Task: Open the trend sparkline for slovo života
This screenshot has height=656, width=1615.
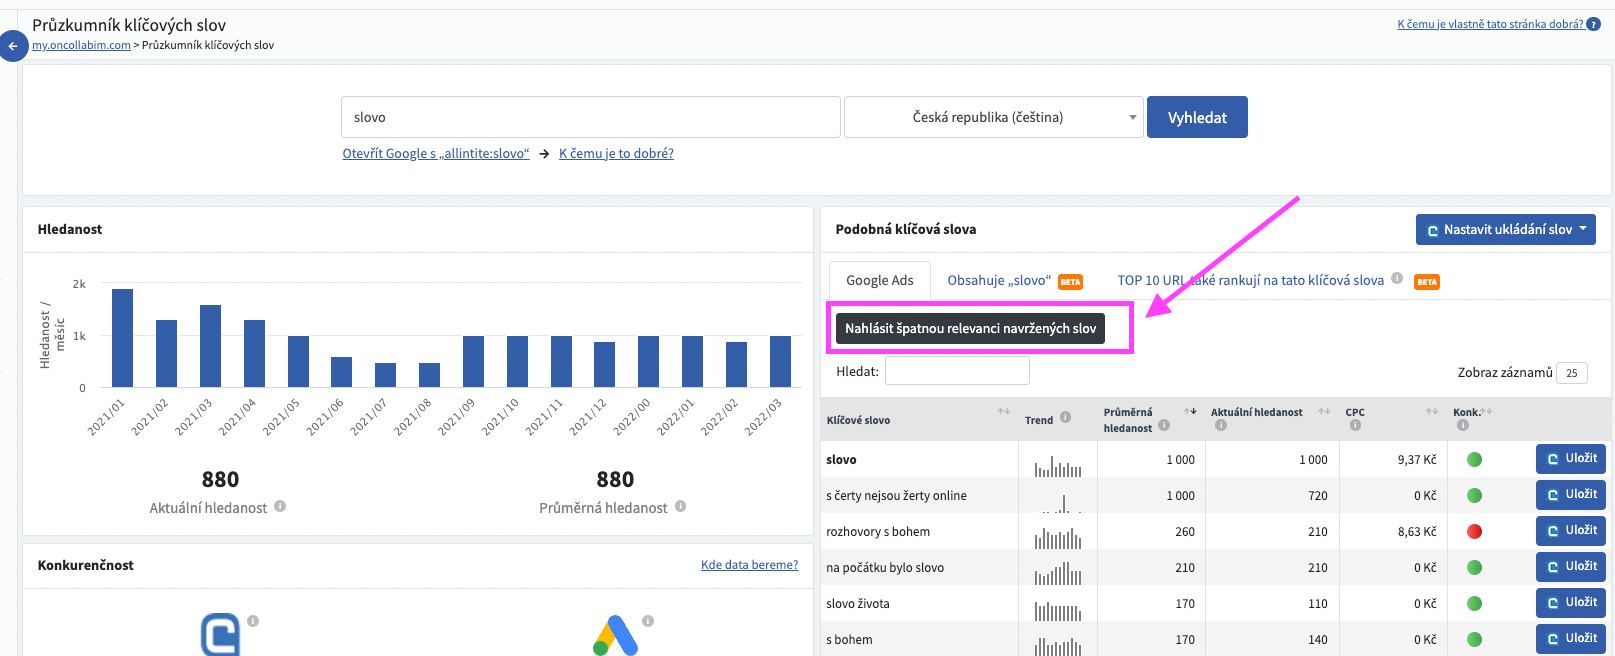Action: click(1058, 609)
